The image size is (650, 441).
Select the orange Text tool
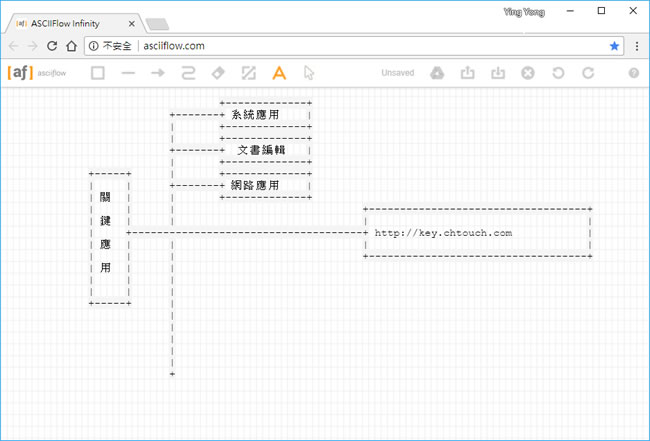(279, 73)
